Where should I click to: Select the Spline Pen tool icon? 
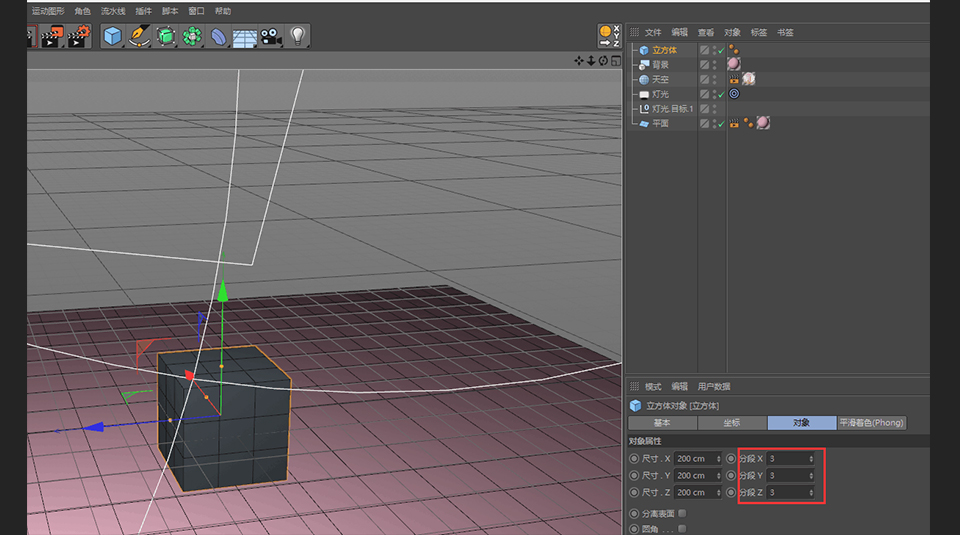(x=139, y=36)
